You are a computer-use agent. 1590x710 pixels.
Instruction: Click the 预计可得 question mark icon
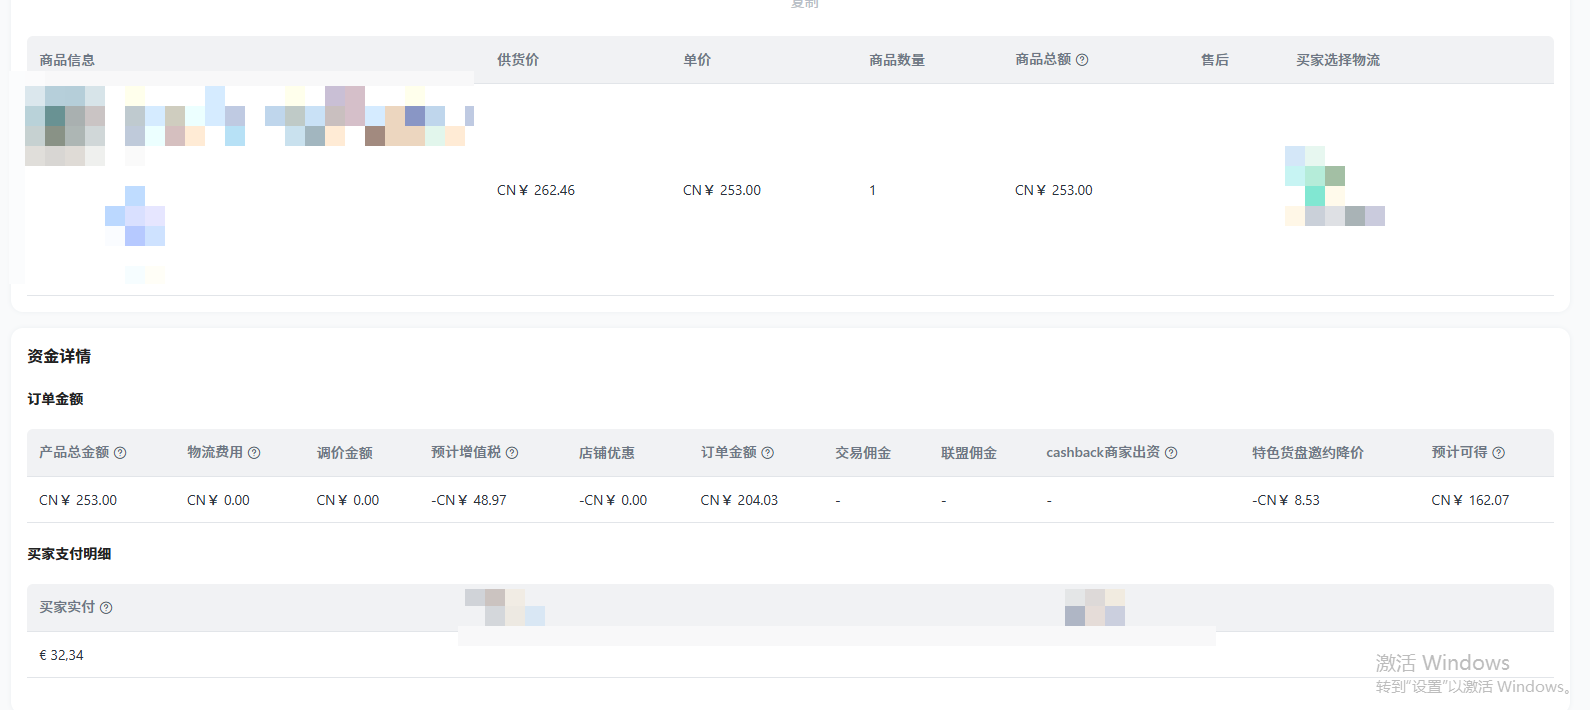pyautogui.click(x=1498, y=453)
